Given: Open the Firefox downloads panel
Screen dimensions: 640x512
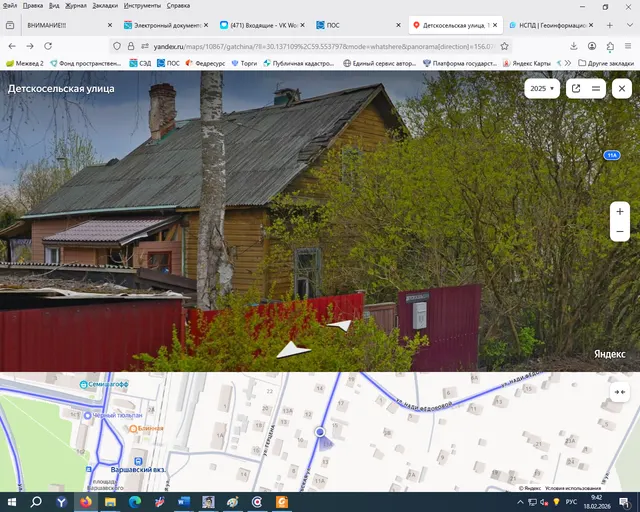Looking at the screenshot, I should coord(573,46).
